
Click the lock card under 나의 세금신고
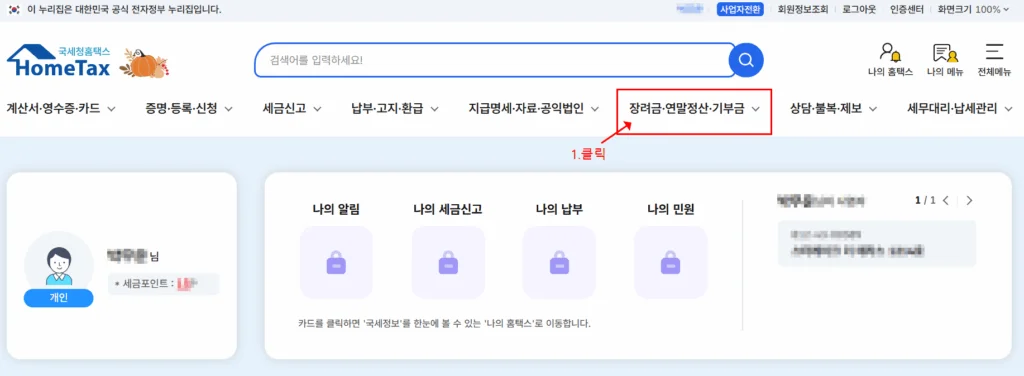click(448, 262)
